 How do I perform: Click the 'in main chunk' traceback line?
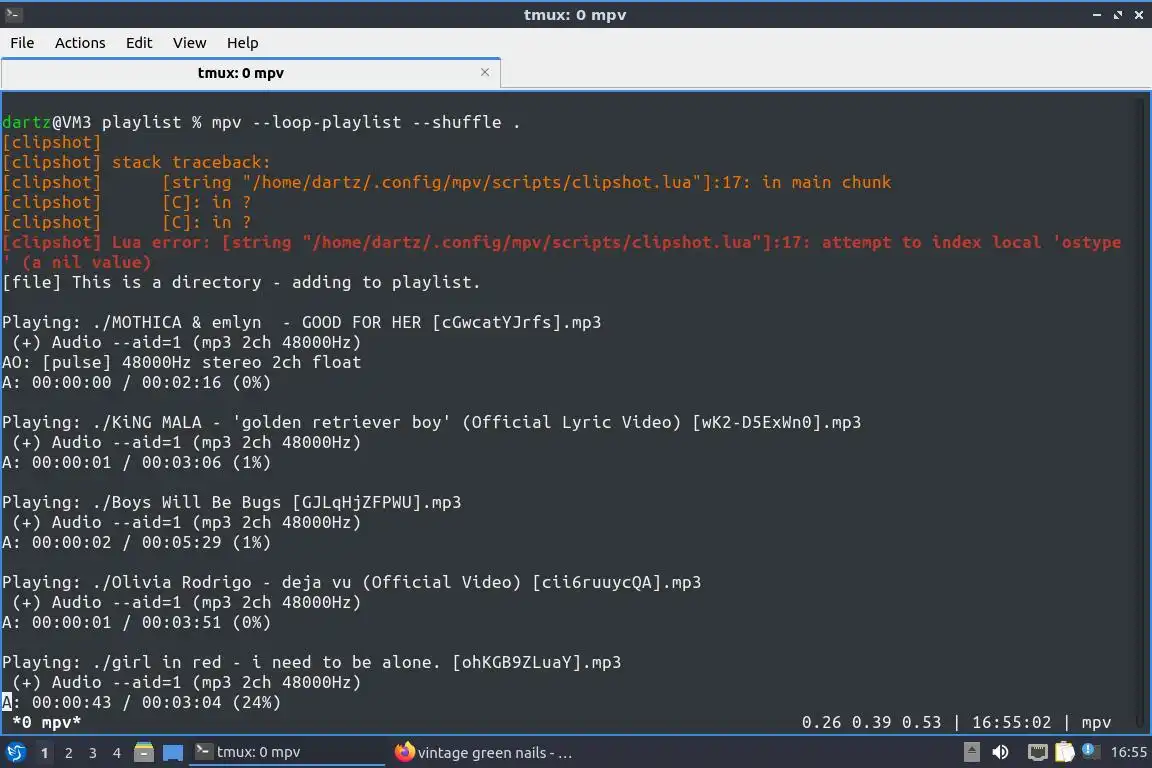(447, 182)
